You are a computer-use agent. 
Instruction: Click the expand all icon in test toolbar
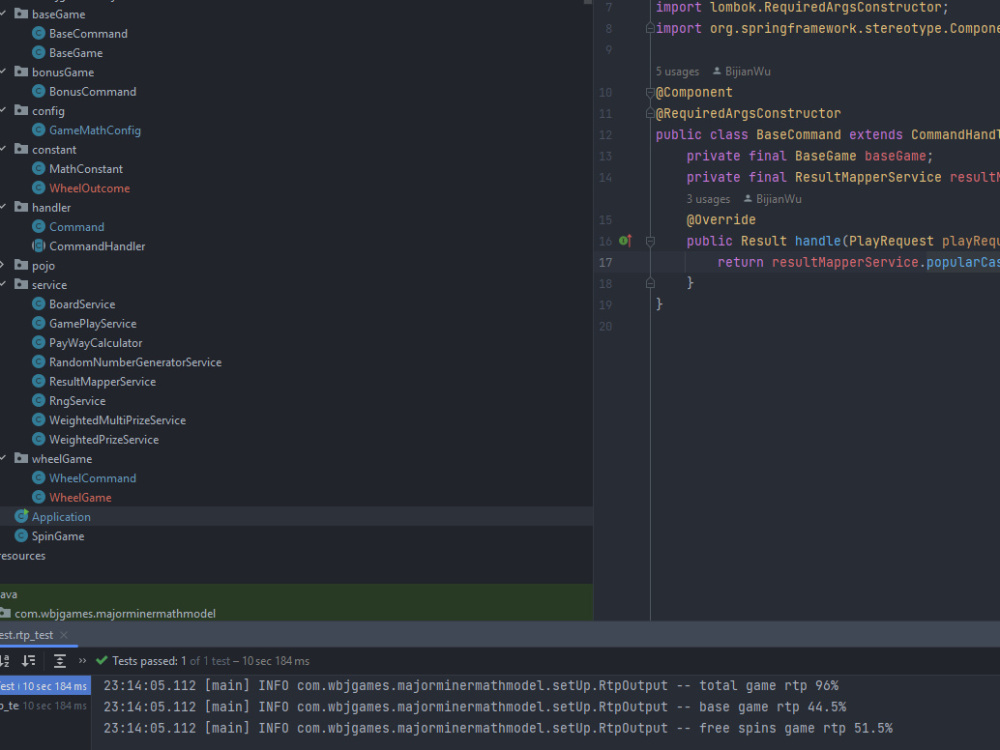pyautogui.click(x=59, y=661)
